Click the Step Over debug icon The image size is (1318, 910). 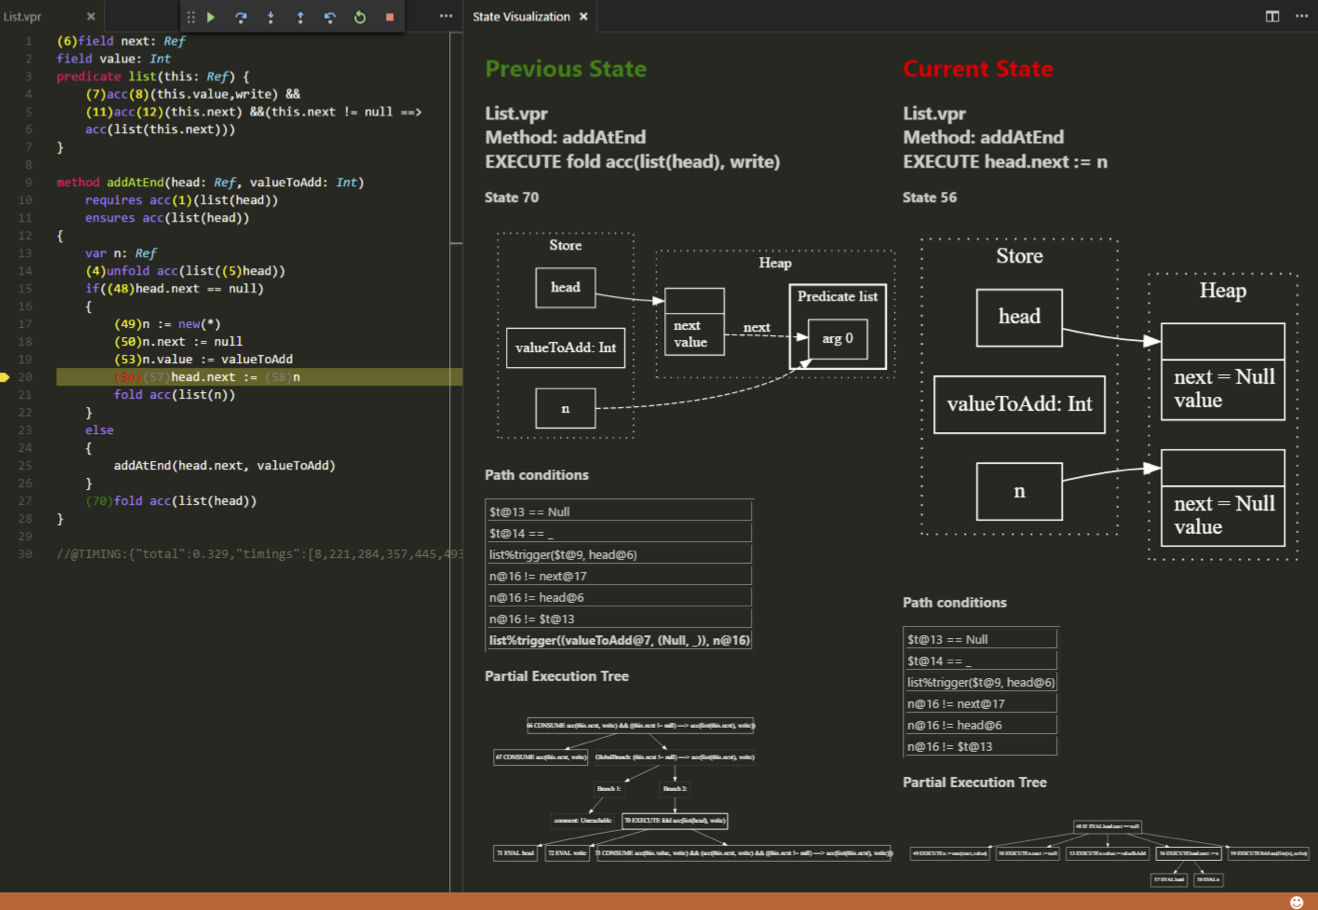pos(241,17)
